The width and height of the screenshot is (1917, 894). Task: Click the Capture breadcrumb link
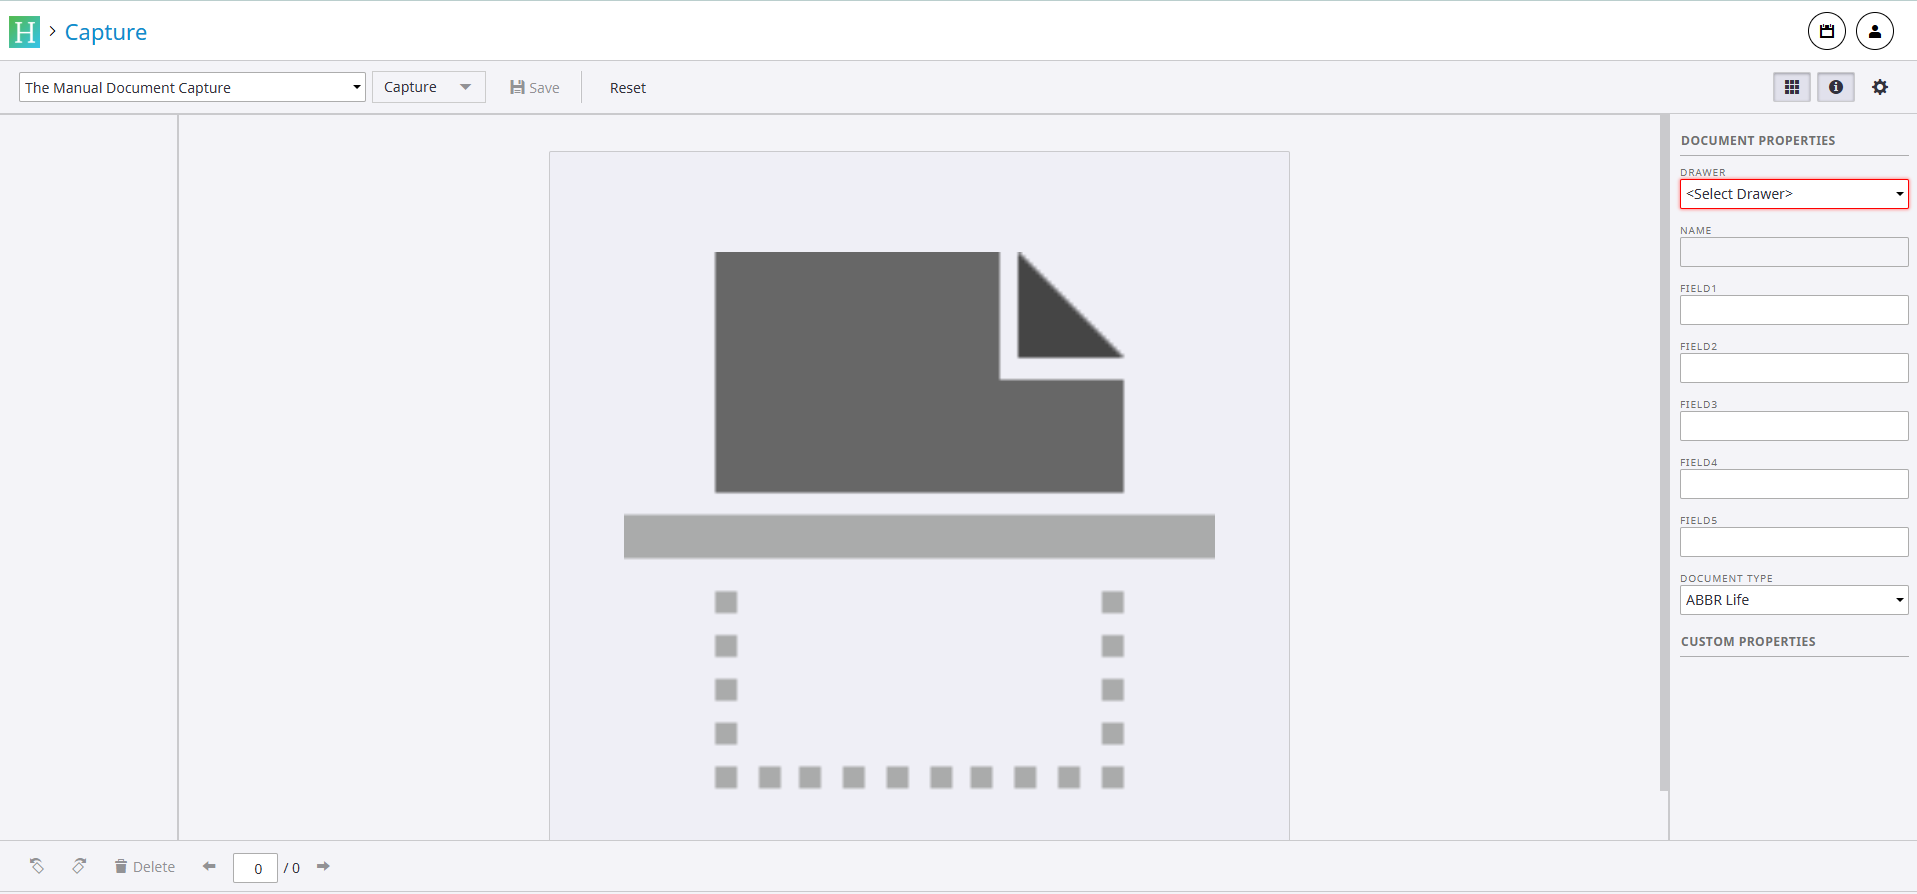tap(106, 32)
